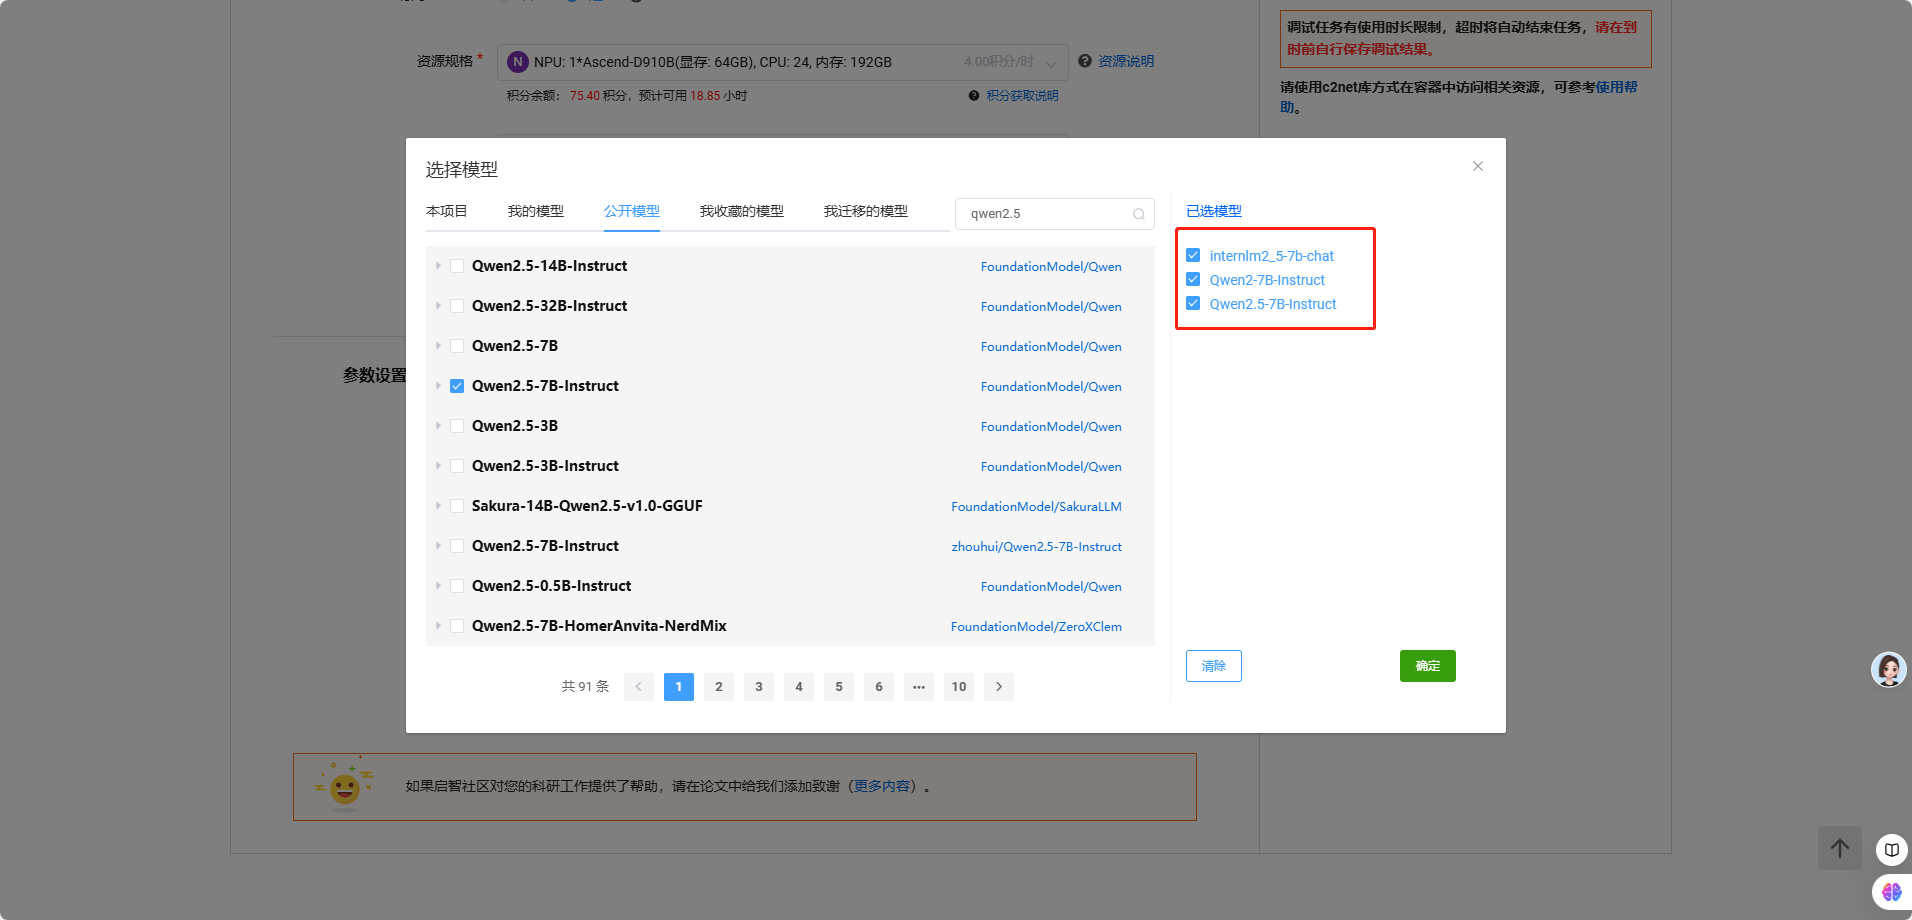Jump to page 10 of results
The height and width of the screenshot is (920, 1912).
[958, 687]
